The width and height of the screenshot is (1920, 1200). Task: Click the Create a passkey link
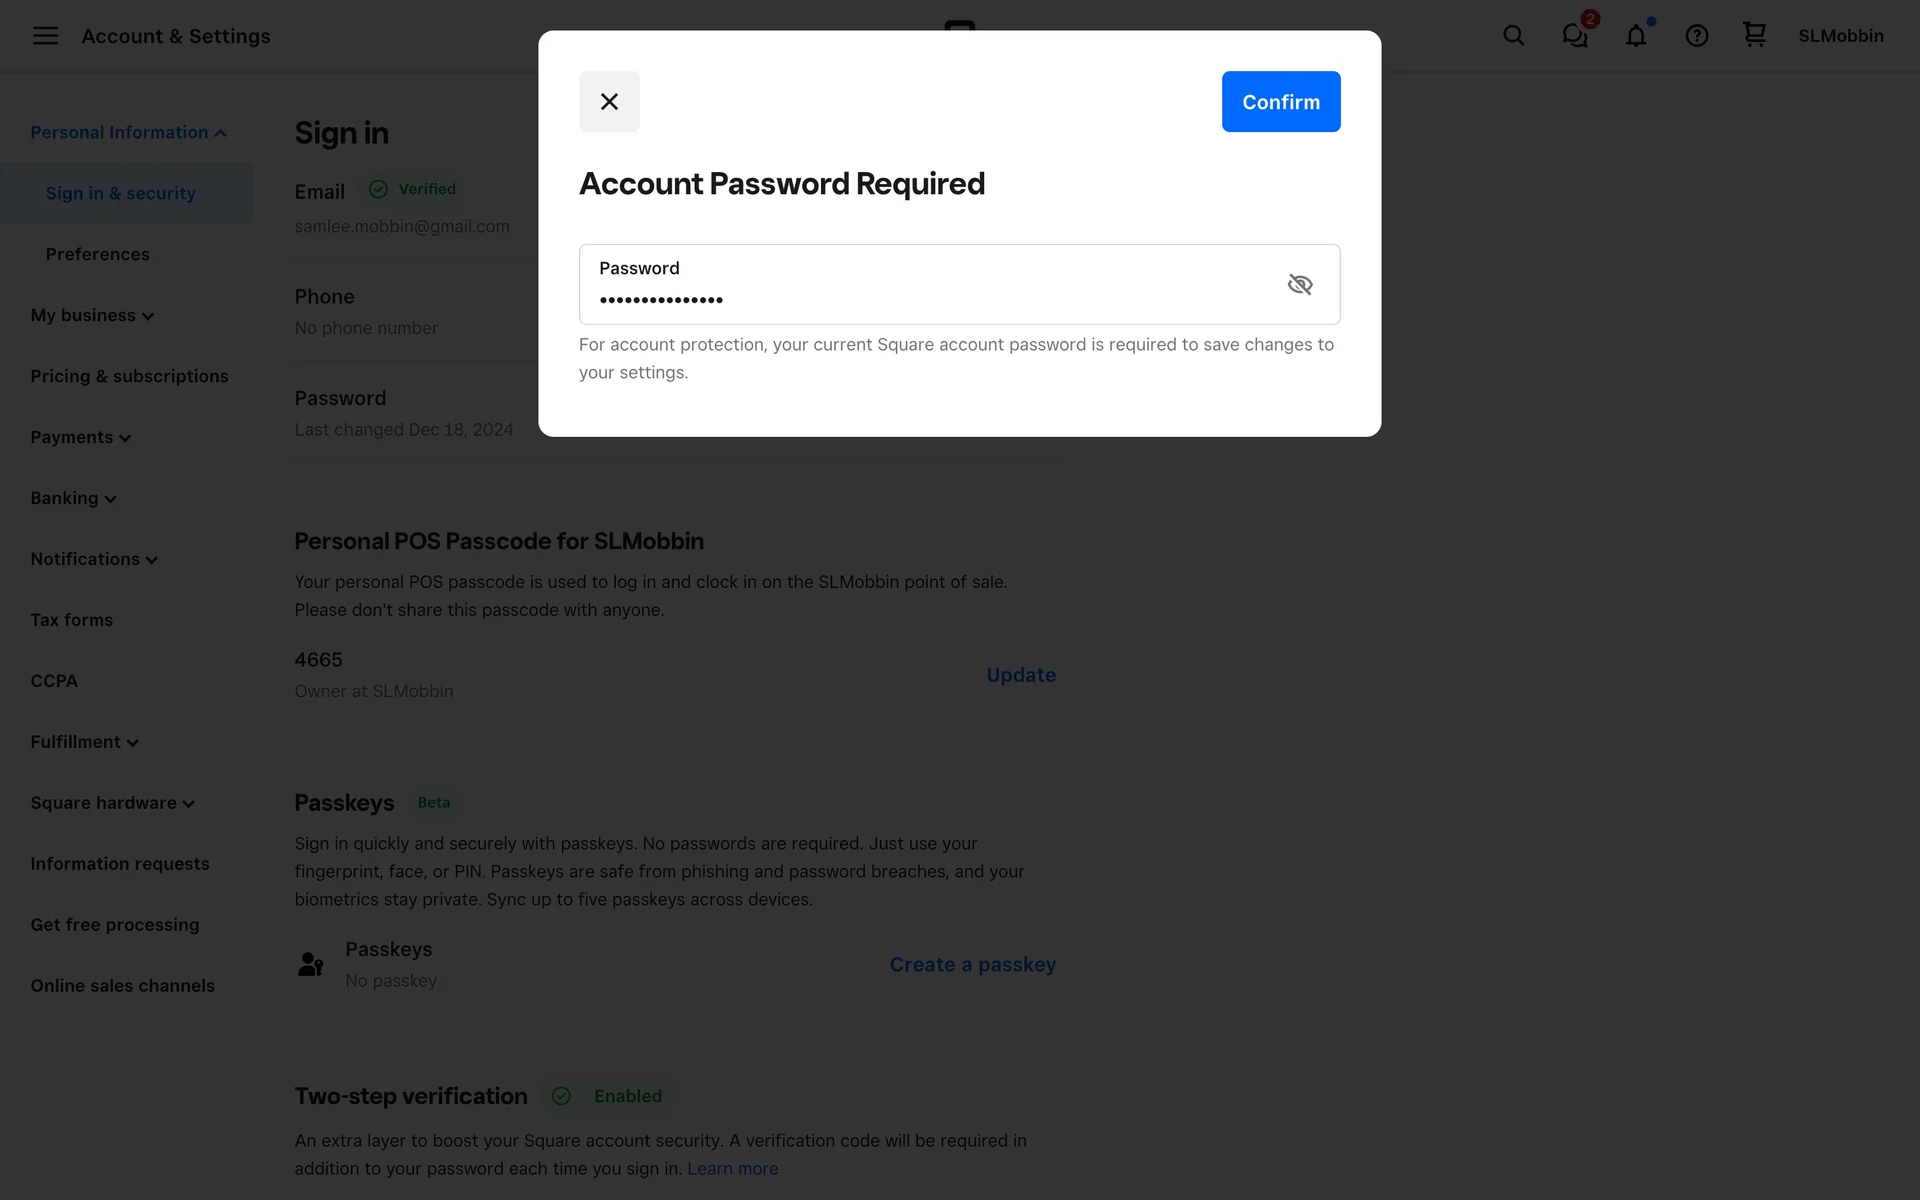tap(972, 964)
